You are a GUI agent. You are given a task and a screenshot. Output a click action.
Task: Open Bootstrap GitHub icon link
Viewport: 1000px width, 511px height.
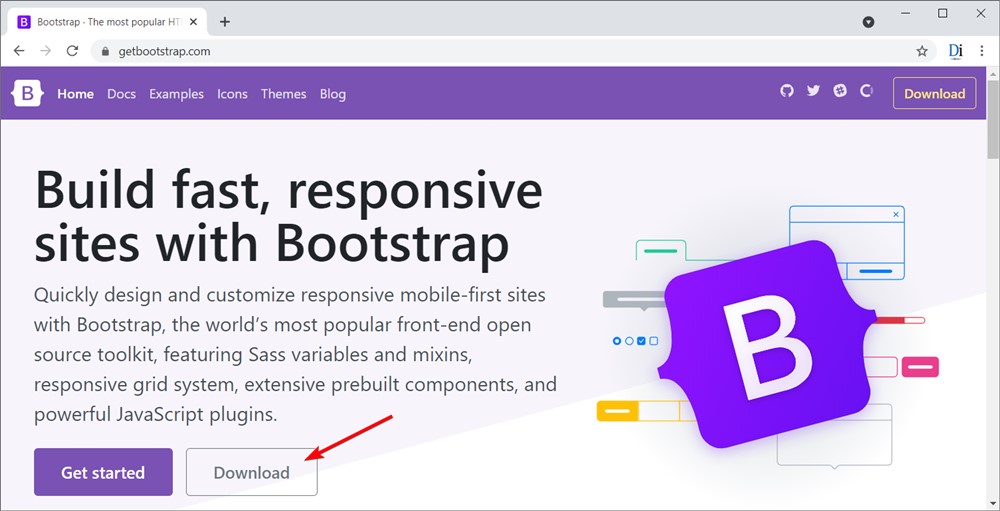787,91
